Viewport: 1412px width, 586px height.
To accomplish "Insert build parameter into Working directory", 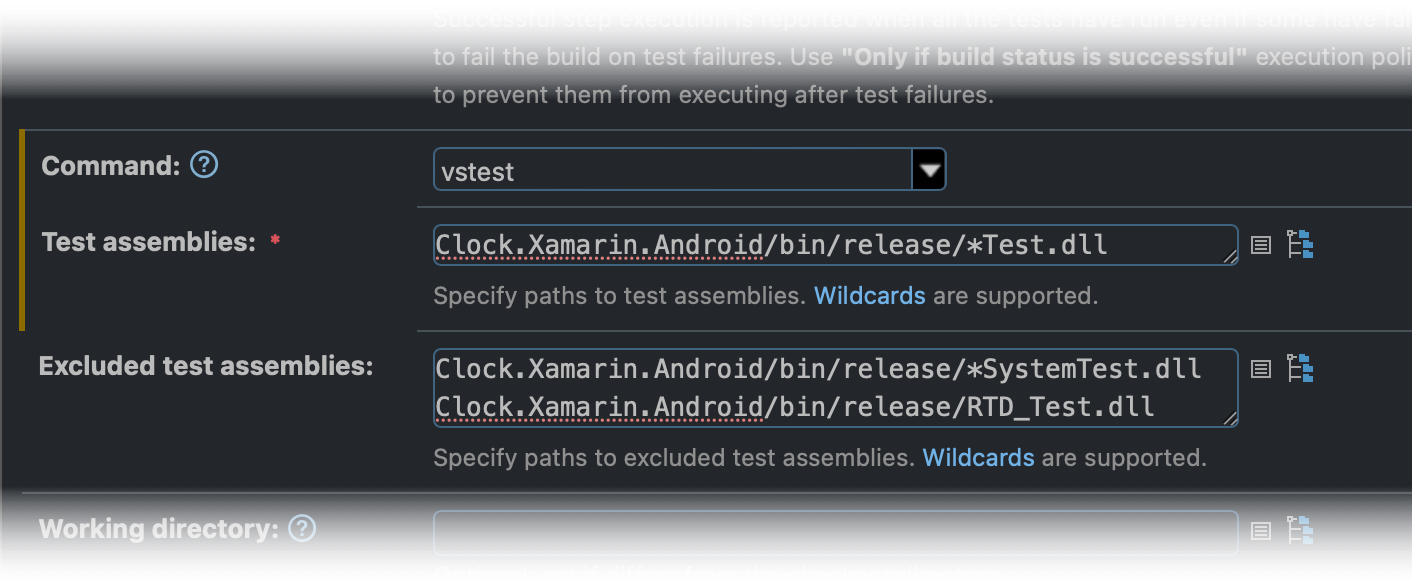I will pos(1300,531).
